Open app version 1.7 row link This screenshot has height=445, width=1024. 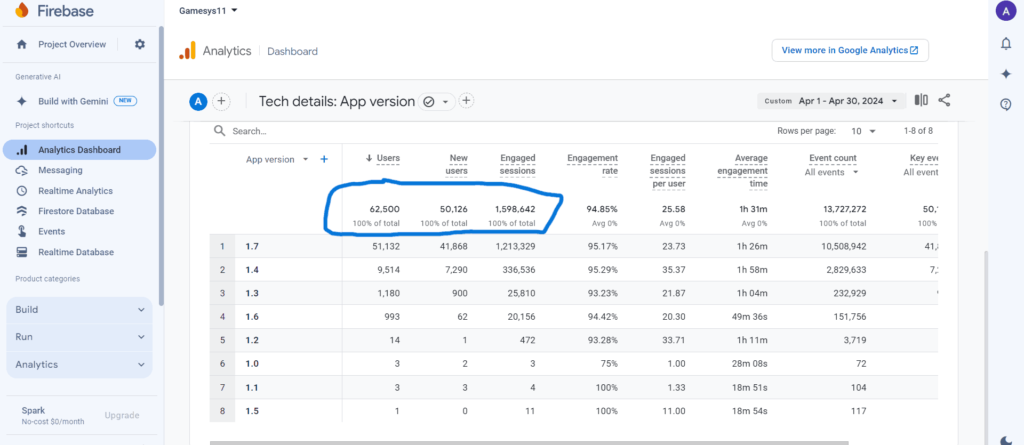tap(252, 247)
